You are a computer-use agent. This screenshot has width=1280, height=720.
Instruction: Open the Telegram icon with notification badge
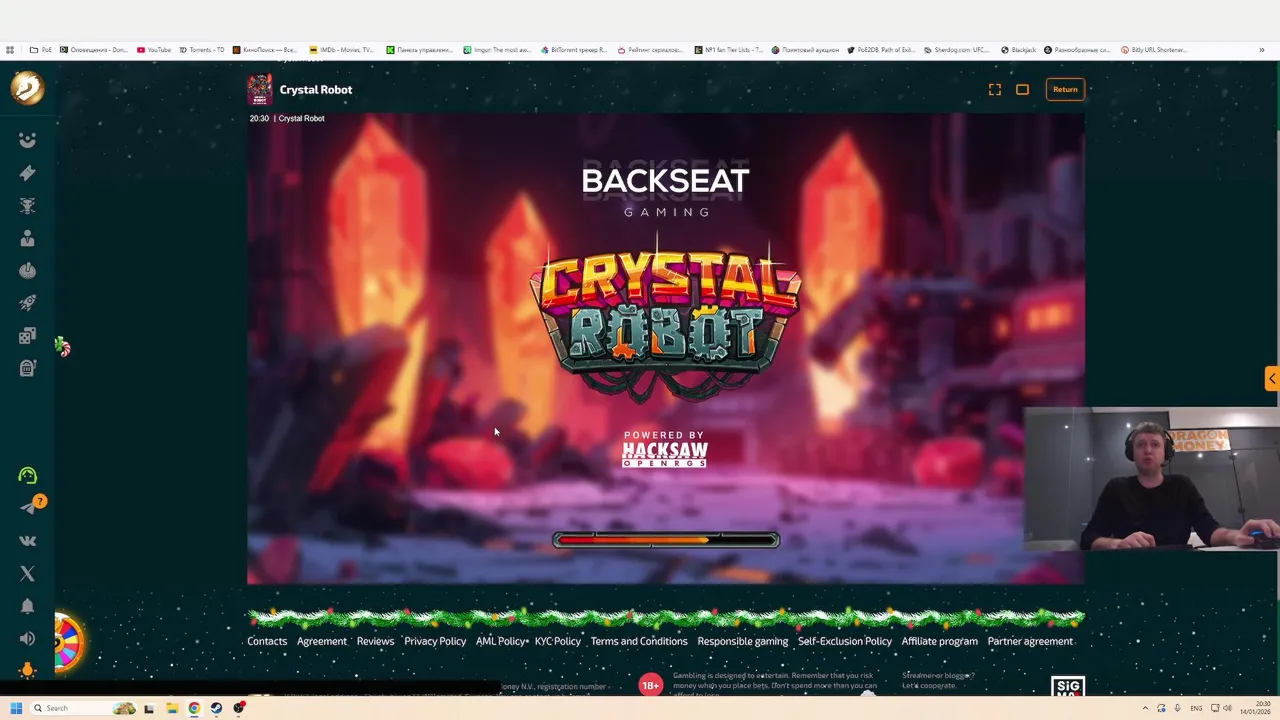click(29, 506)
